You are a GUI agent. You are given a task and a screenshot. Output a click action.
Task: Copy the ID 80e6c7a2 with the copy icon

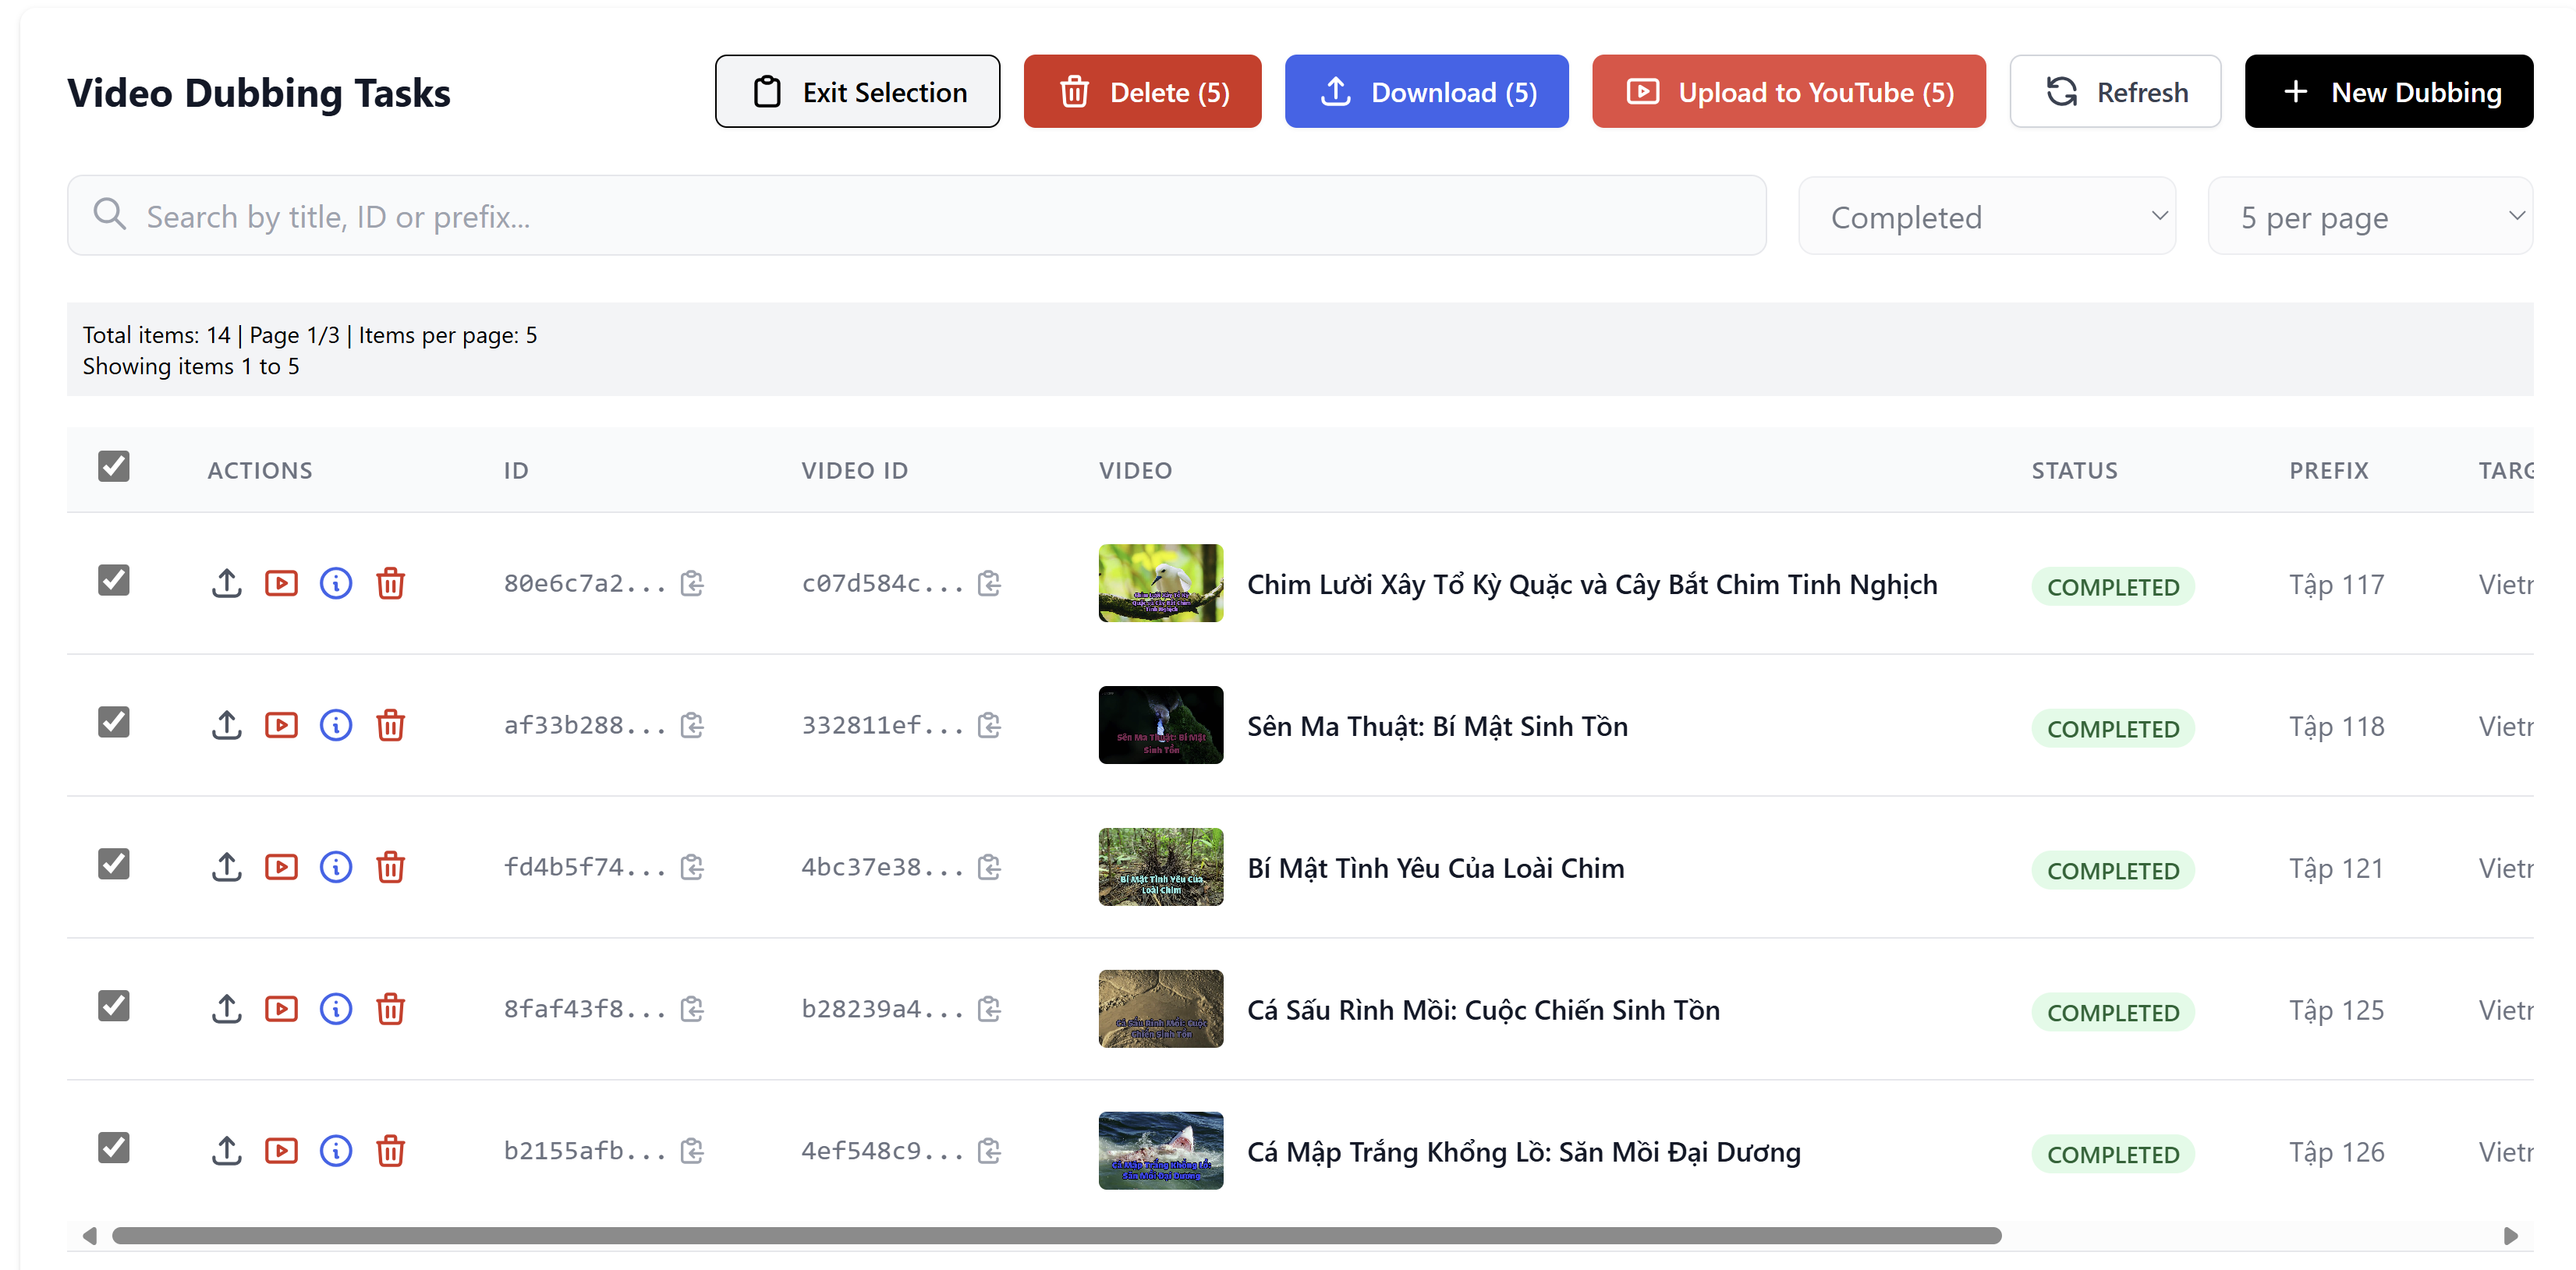(x=692, y=583)
